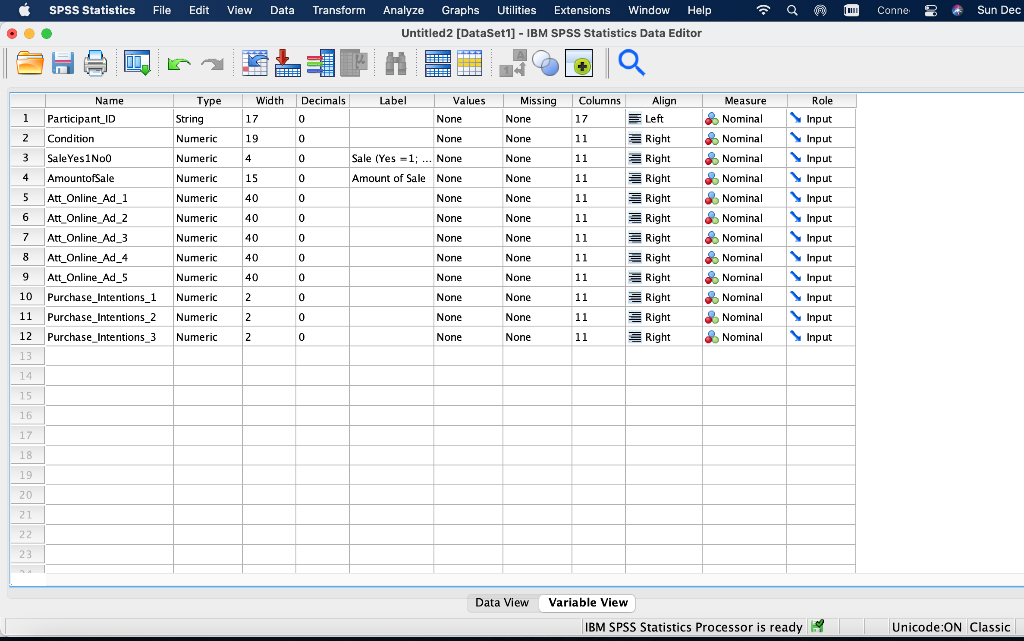Click empty Name cell in row 13
This screenshot has width=1024, height=641.
[109, 356]
